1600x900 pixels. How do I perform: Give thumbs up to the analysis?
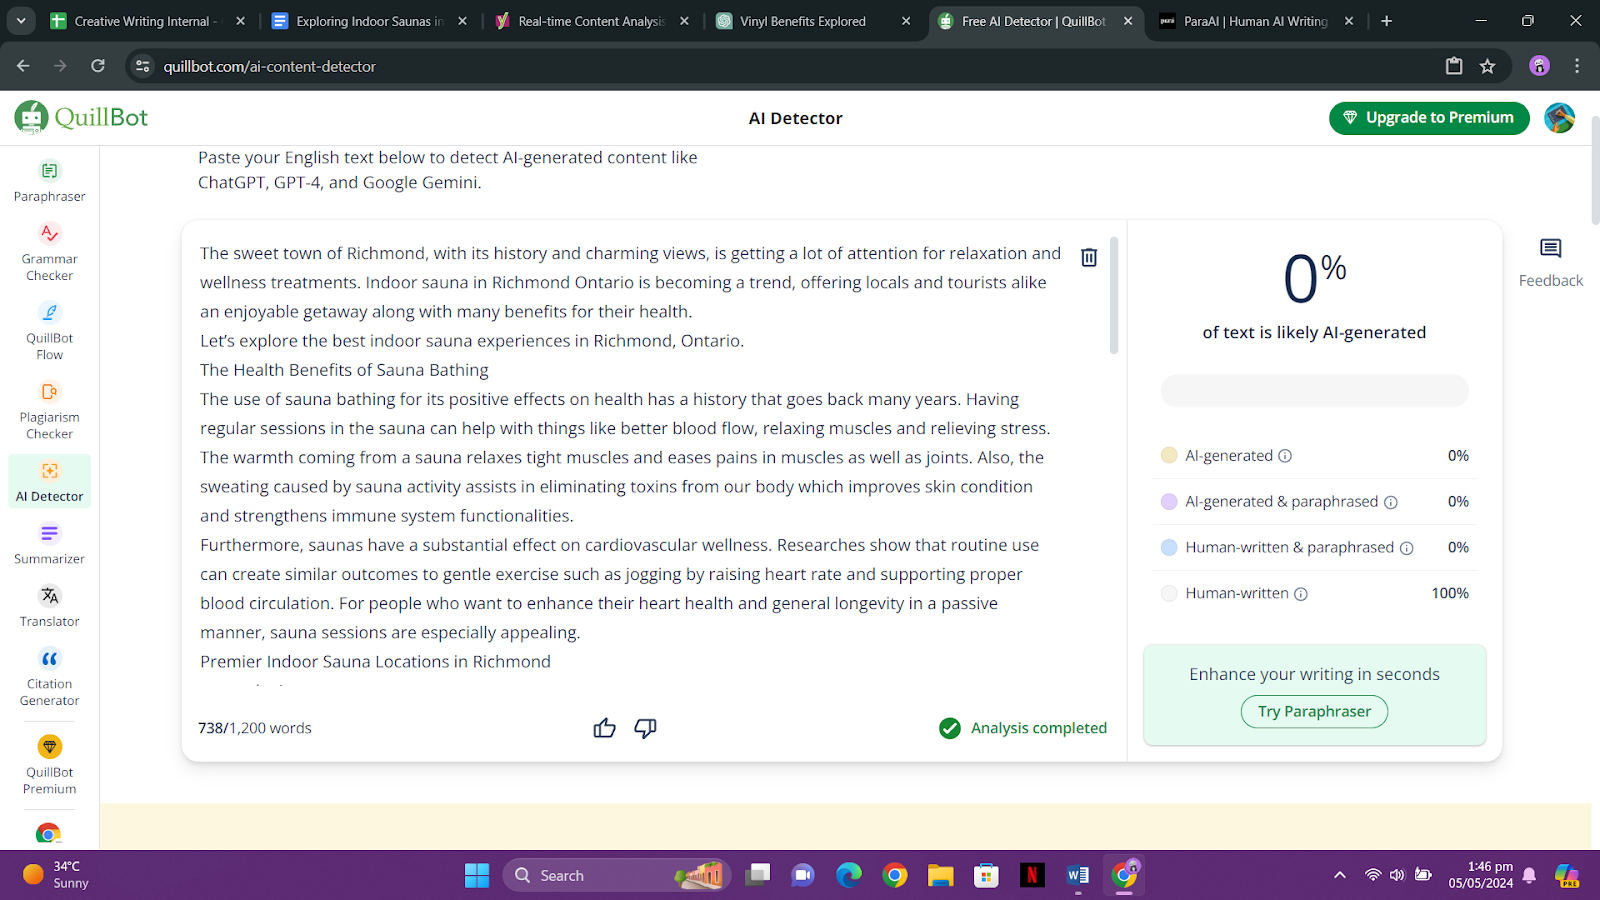604,728
